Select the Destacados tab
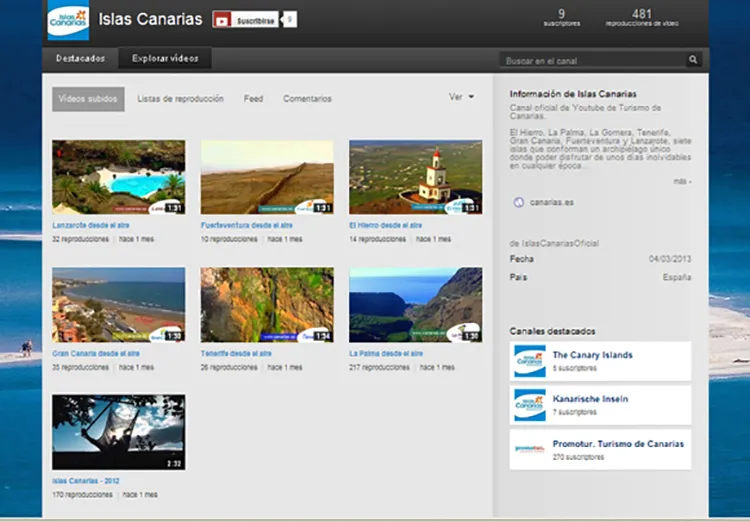 pos(80,59)
